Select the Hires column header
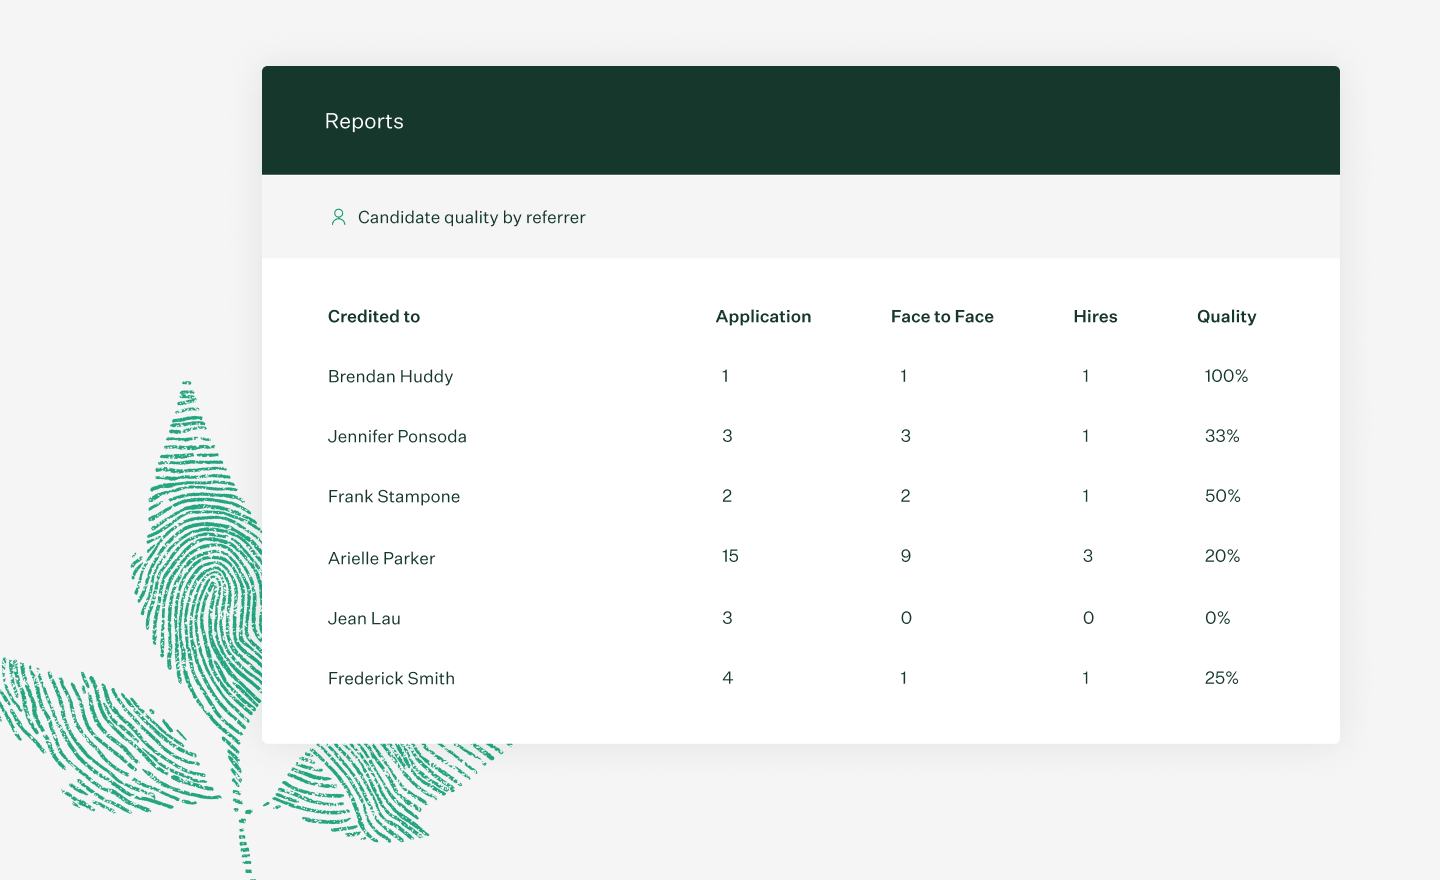The image size is (1440, 880). pos(1095,316)
